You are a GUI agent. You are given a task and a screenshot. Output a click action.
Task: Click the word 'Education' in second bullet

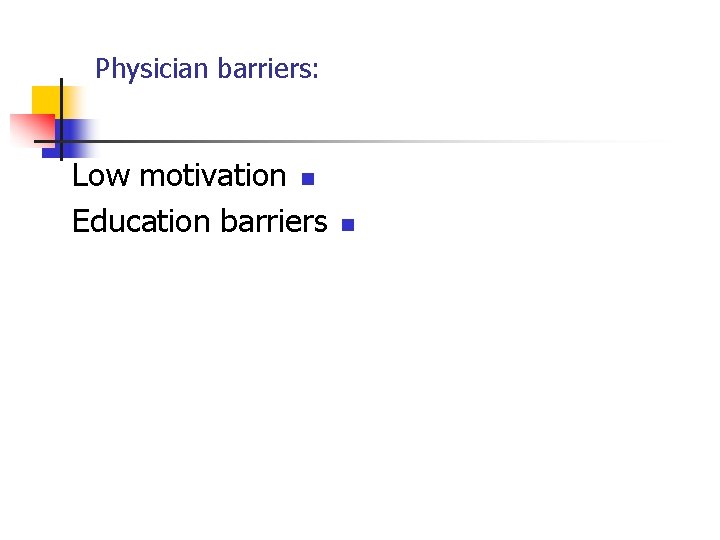(x=141, y=221)
